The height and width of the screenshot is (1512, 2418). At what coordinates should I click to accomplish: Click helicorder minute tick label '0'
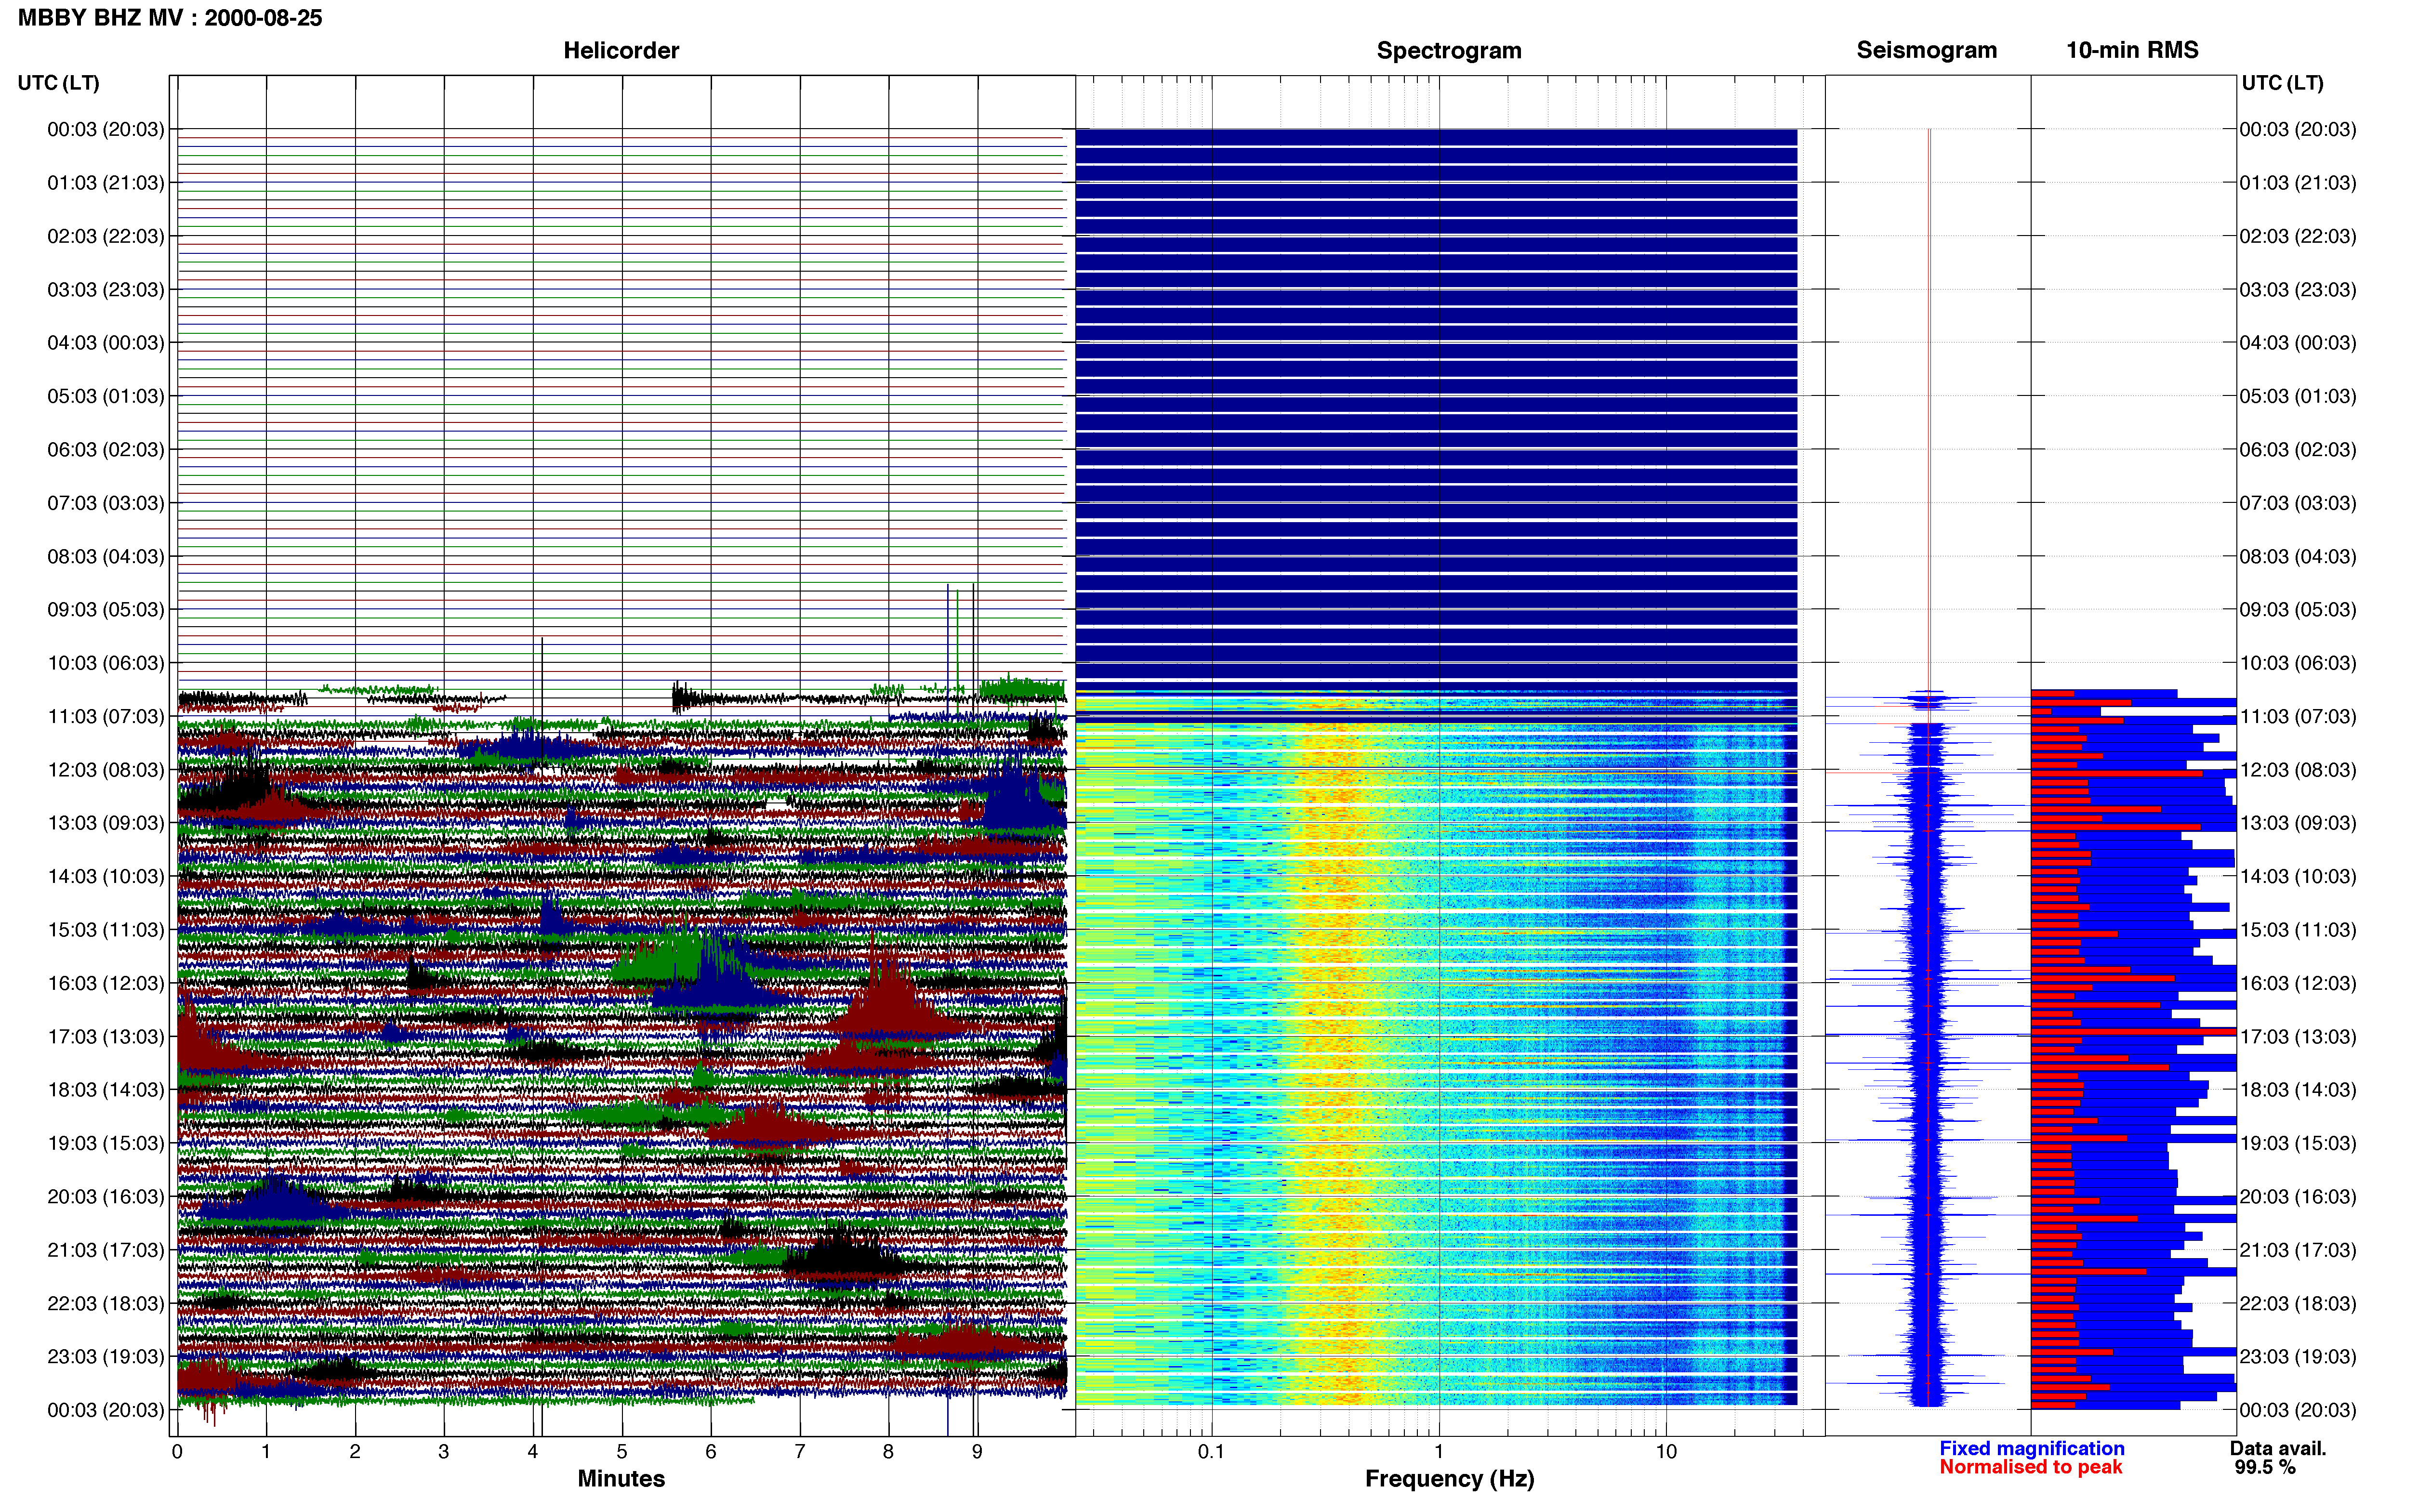tap(177, 1452)
